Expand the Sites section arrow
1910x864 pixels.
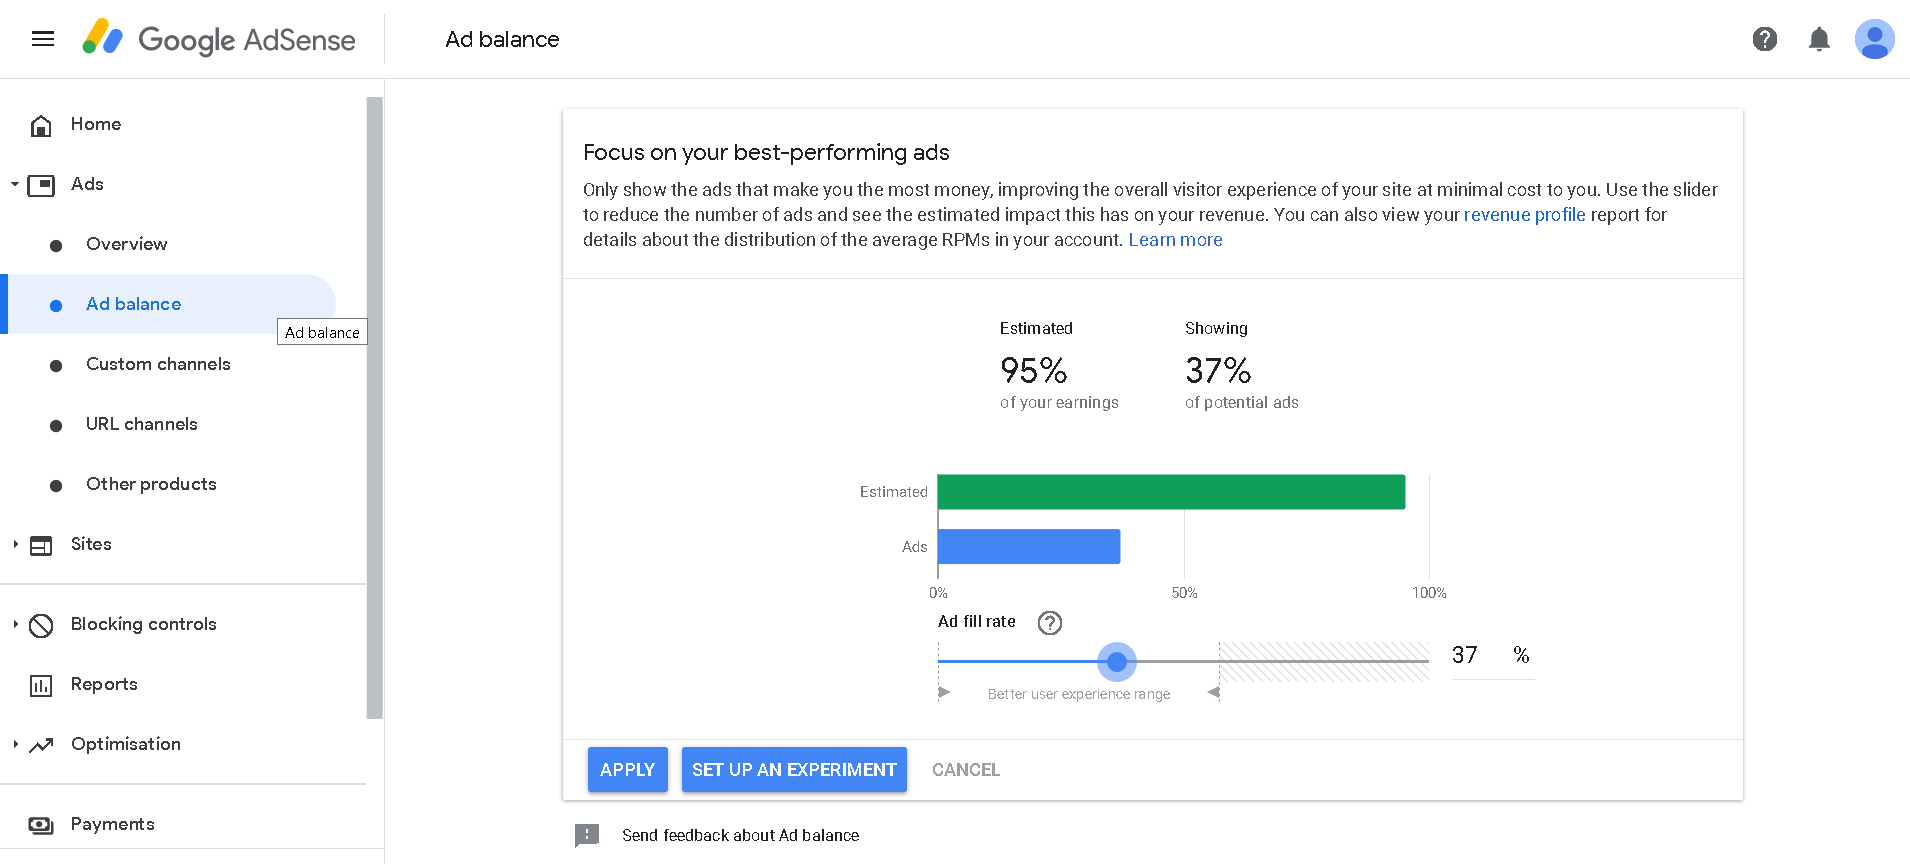[x=15, y=544]
